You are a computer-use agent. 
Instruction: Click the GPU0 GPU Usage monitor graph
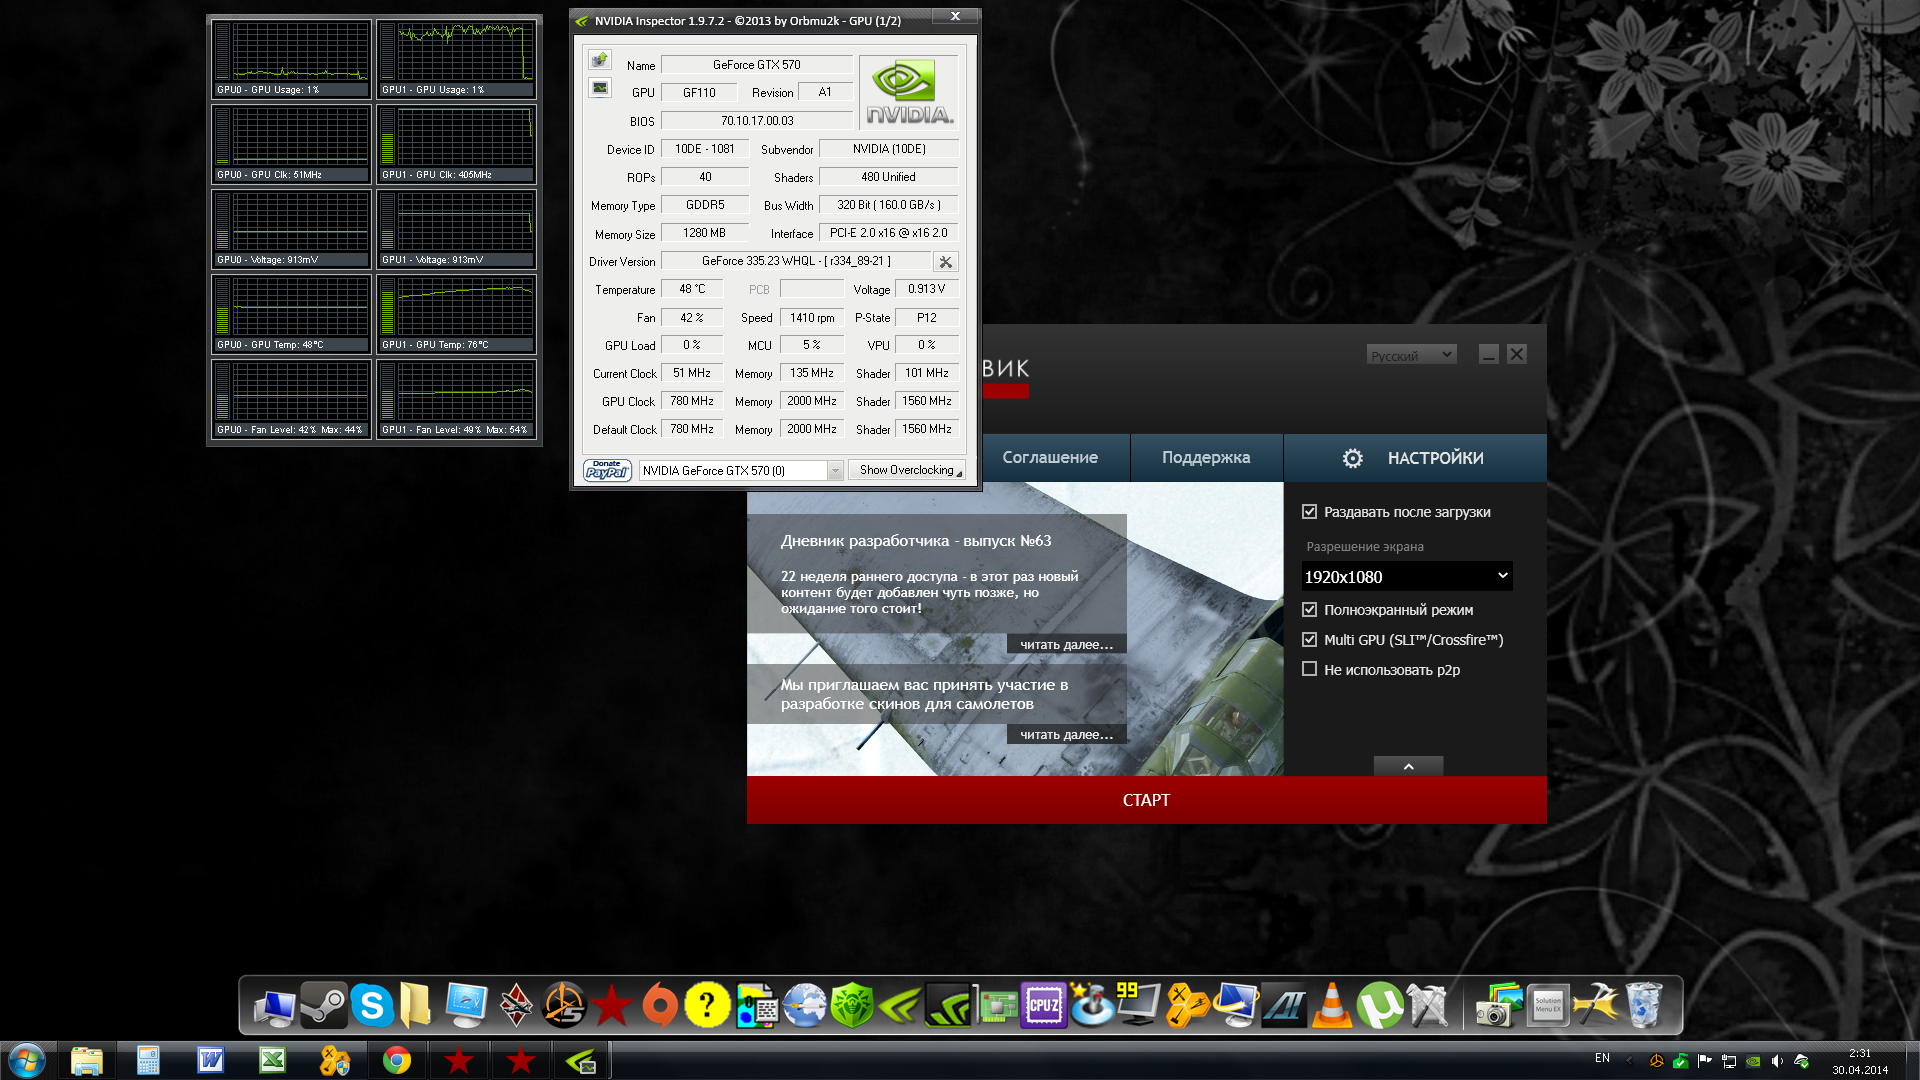(x=291, y=59)
